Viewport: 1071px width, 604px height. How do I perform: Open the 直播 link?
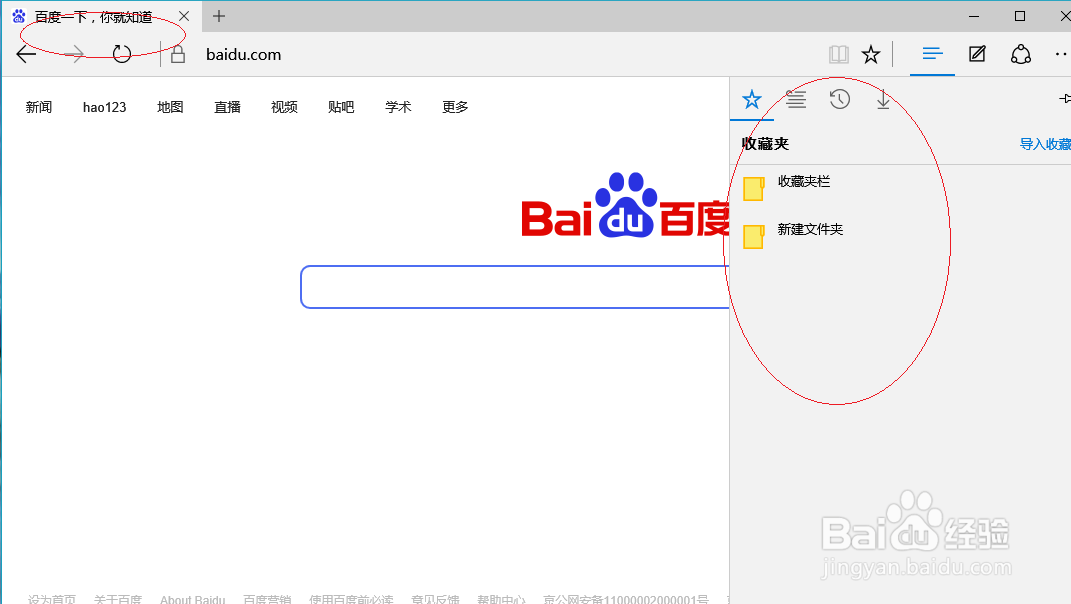[227, 107]
